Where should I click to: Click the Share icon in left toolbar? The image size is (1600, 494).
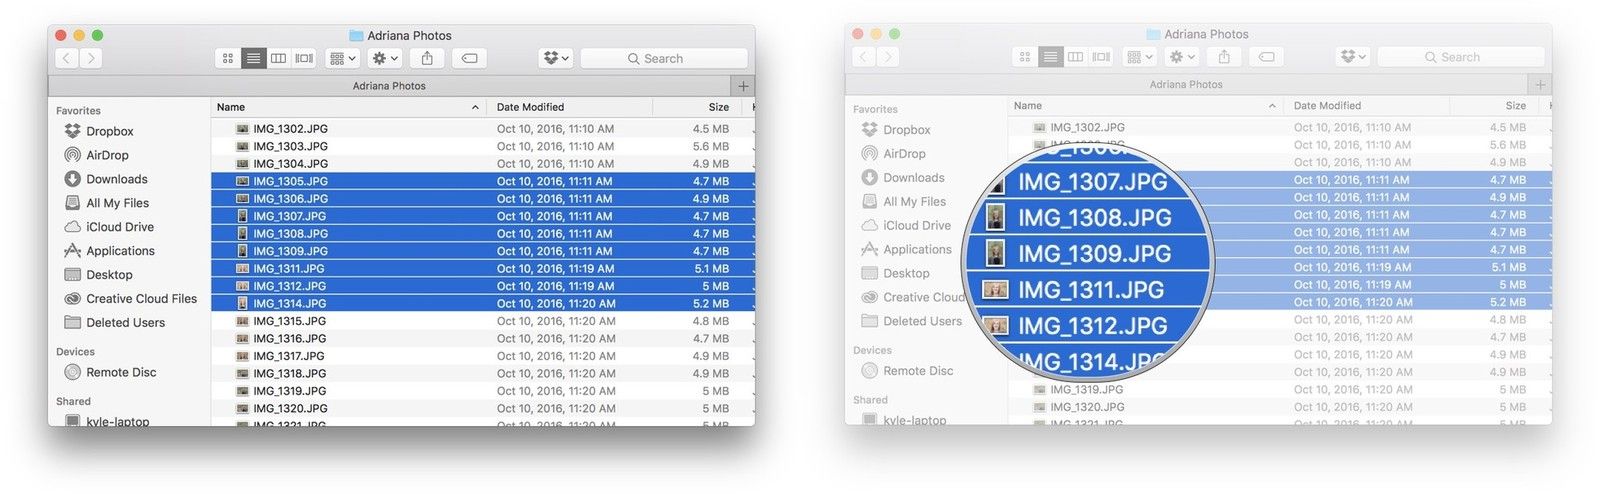click(428, 59)
